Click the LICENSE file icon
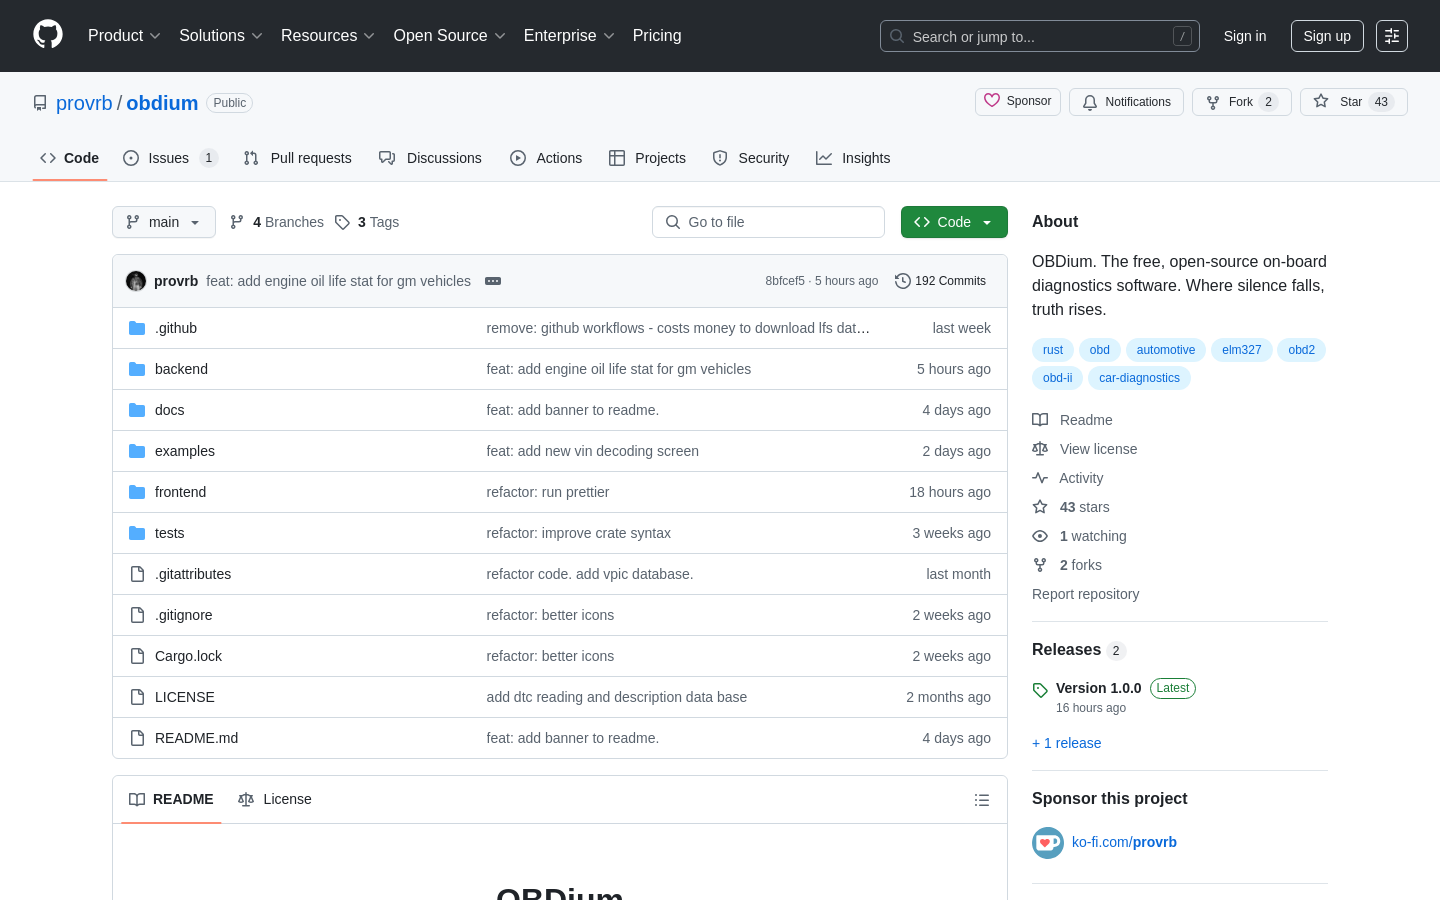 point(137,697)
